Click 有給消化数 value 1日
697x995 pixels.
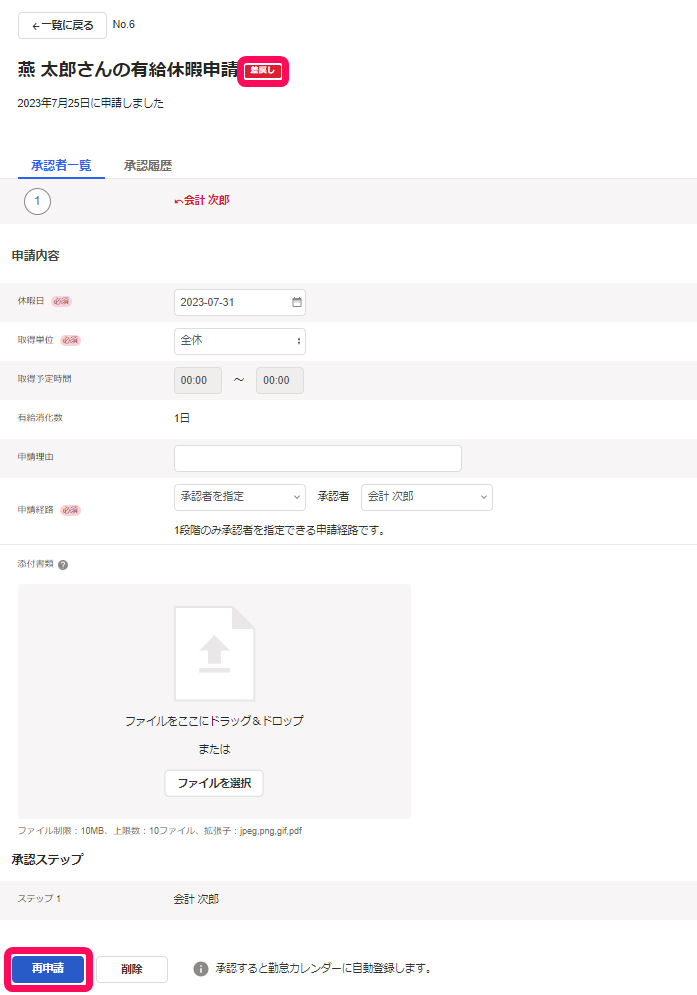182,418
